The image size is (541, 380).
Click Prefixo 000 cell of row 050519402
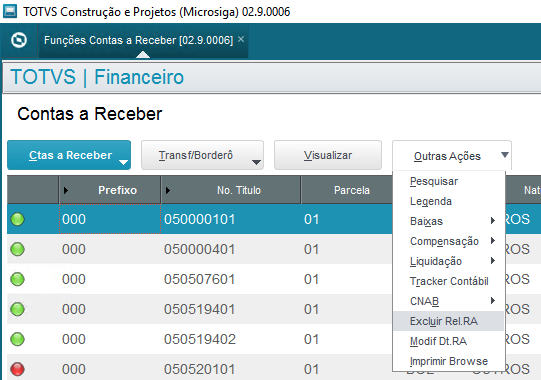tap(110, 339)
